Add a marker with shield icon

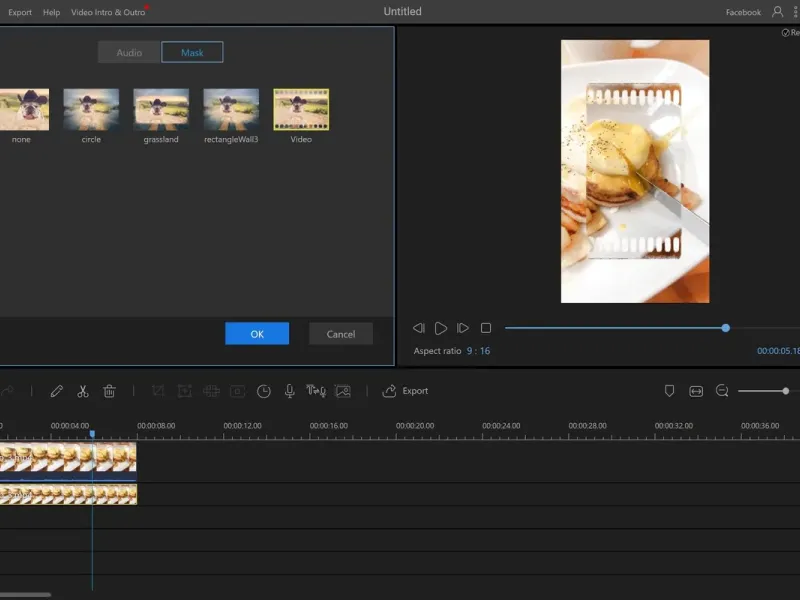669,391
